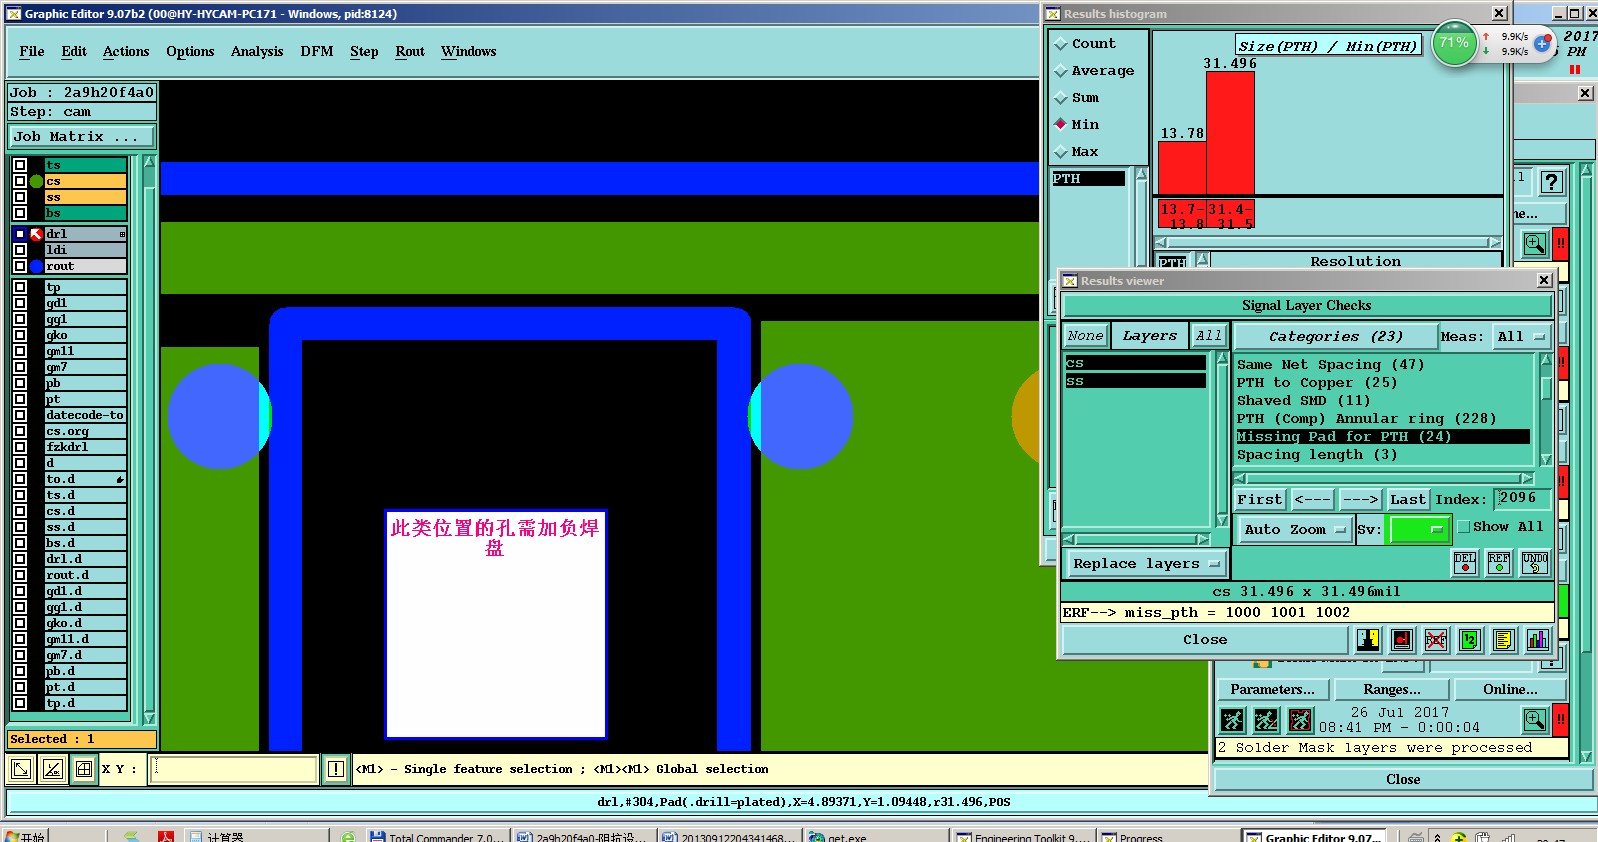Click the upper-right magnifier zoom icon
The width and height of the screenshot is (1598, 842).
tap(1535, 243)
